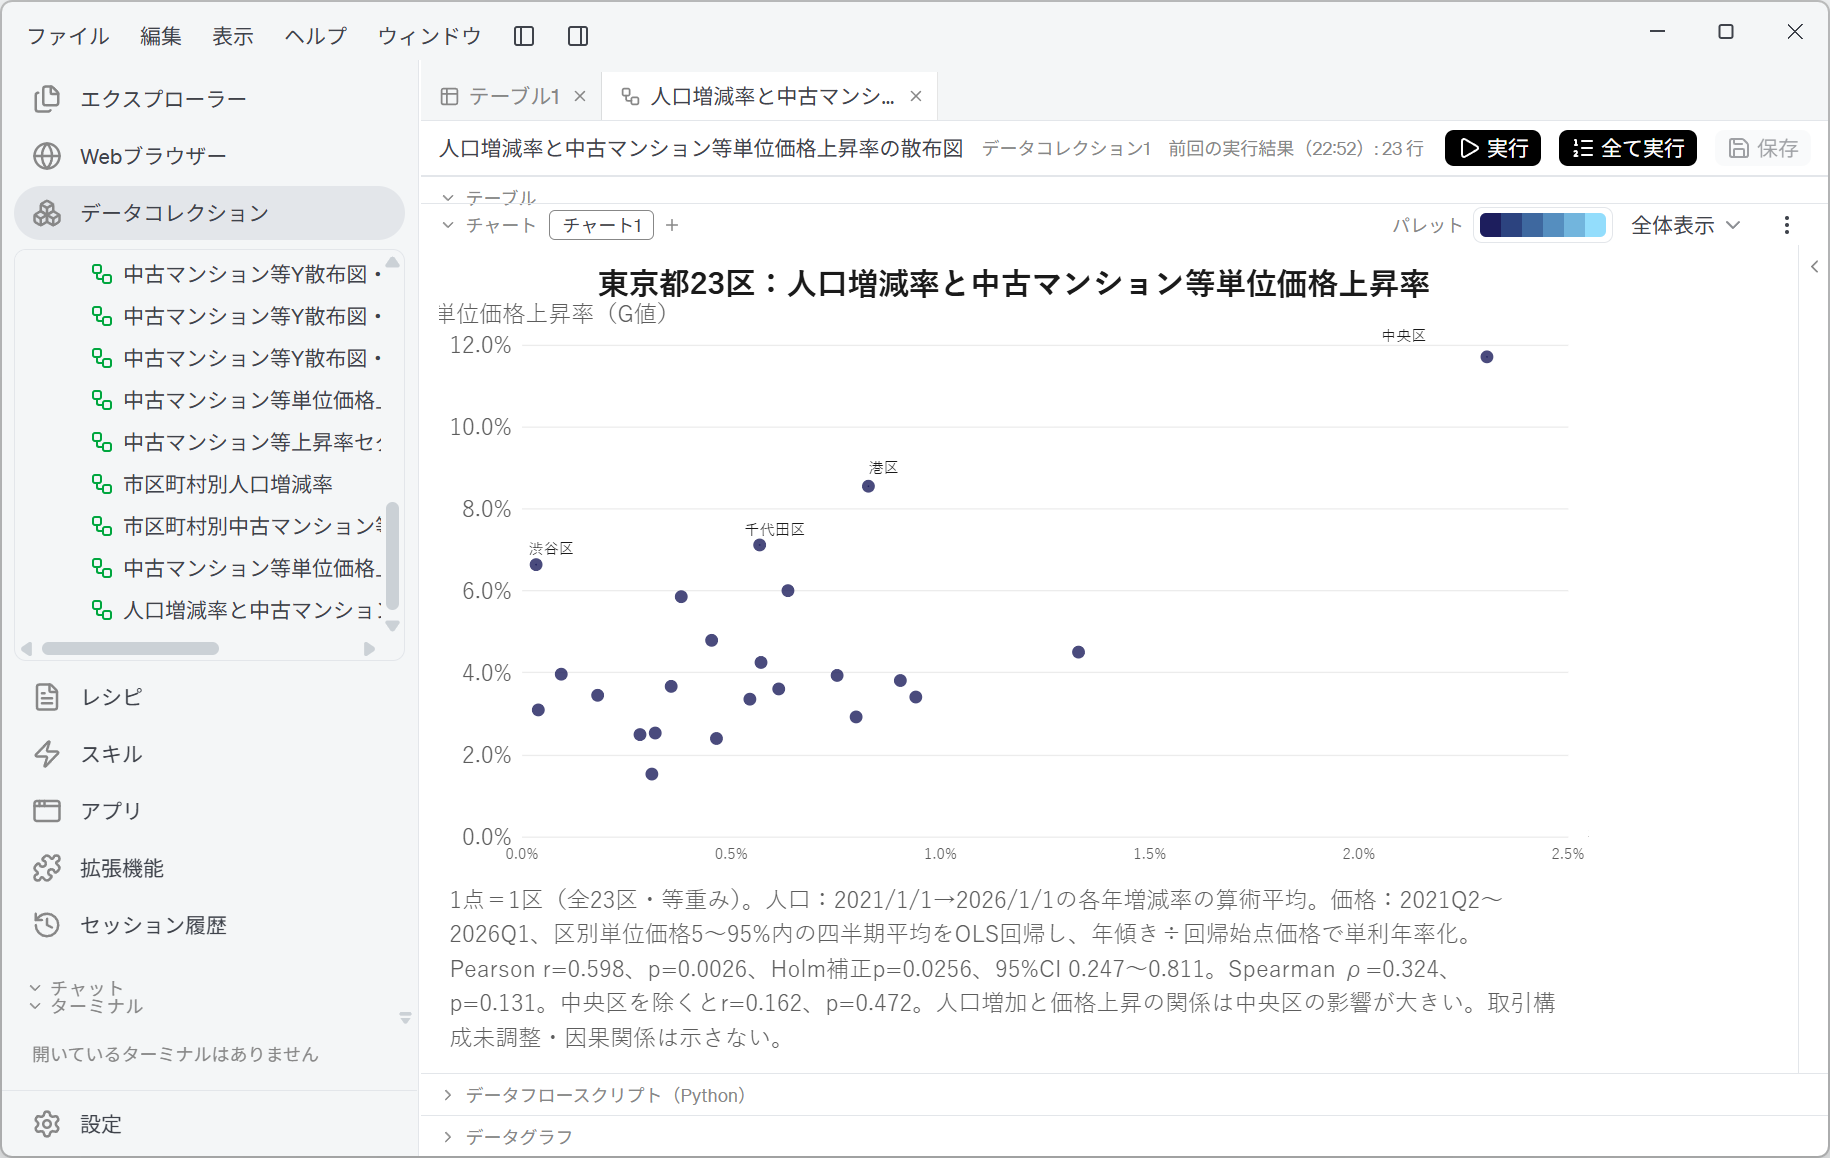The image size is (1830, 1158).
Task: Open the 全体表示 dropdown
Action: (x=1686, y=225)
